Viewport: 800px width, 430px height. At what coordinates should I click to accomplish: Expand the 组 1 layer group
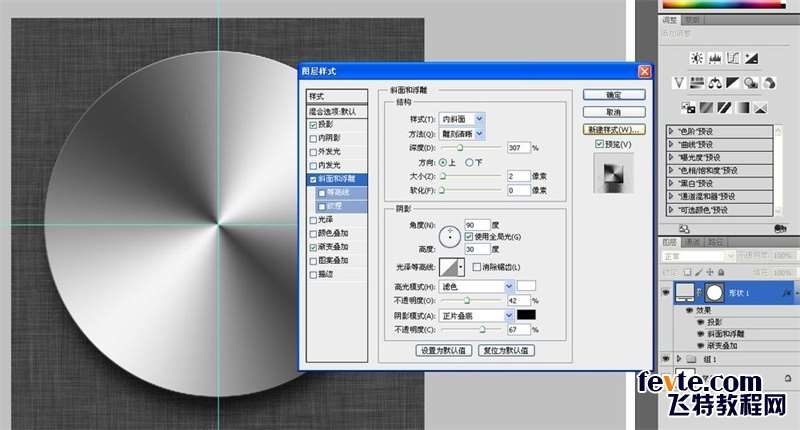(679, 359)
